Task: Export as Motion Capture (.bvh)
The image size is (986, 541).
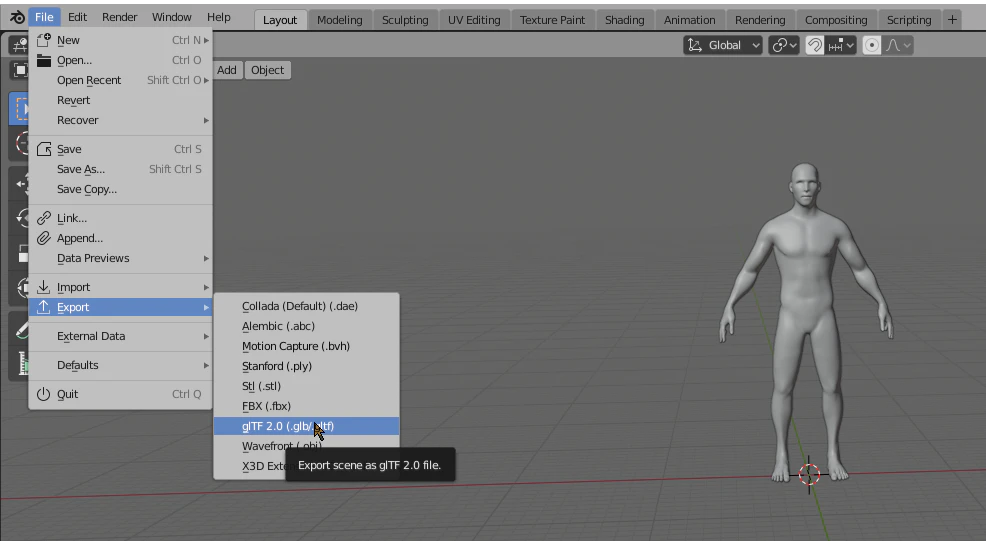Action: [x=306, y=347]
